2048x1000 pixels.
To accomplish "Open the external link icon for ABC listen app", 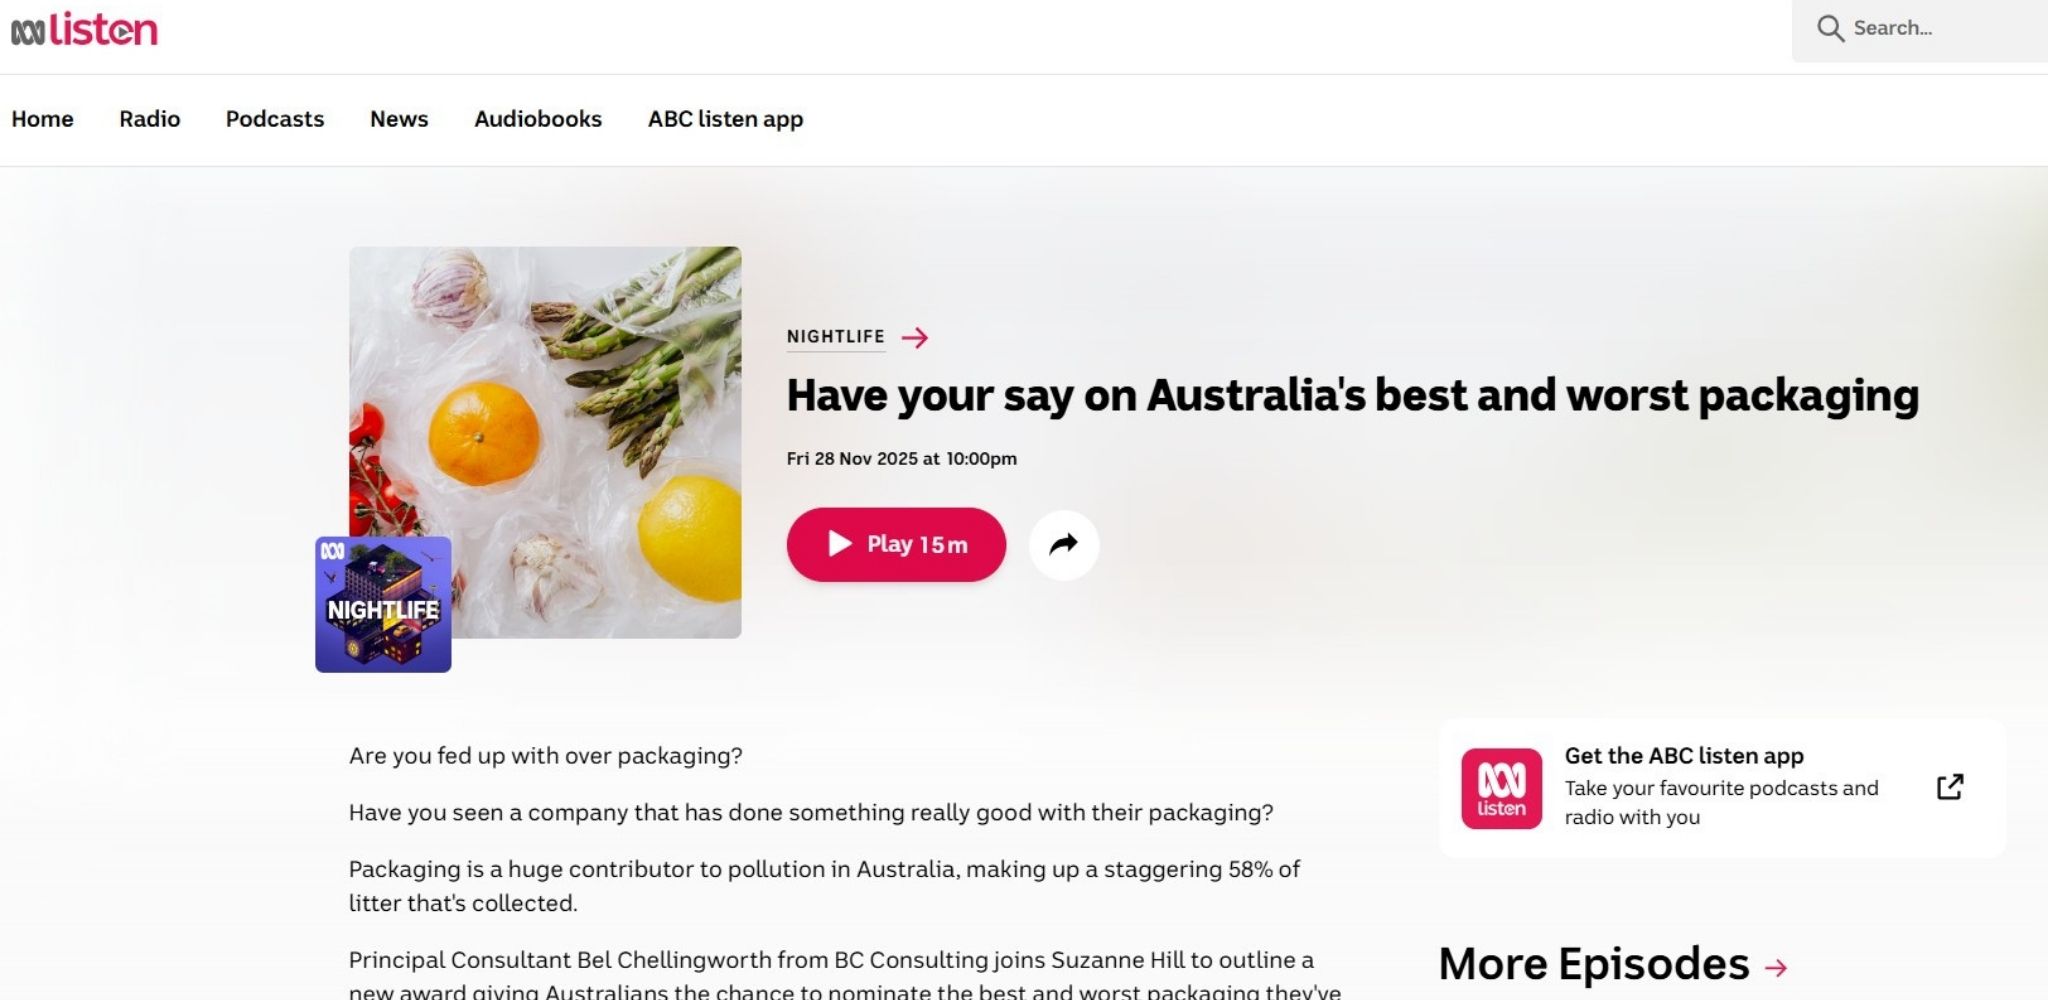I will pyautogui.click(x=1950, y=787).
